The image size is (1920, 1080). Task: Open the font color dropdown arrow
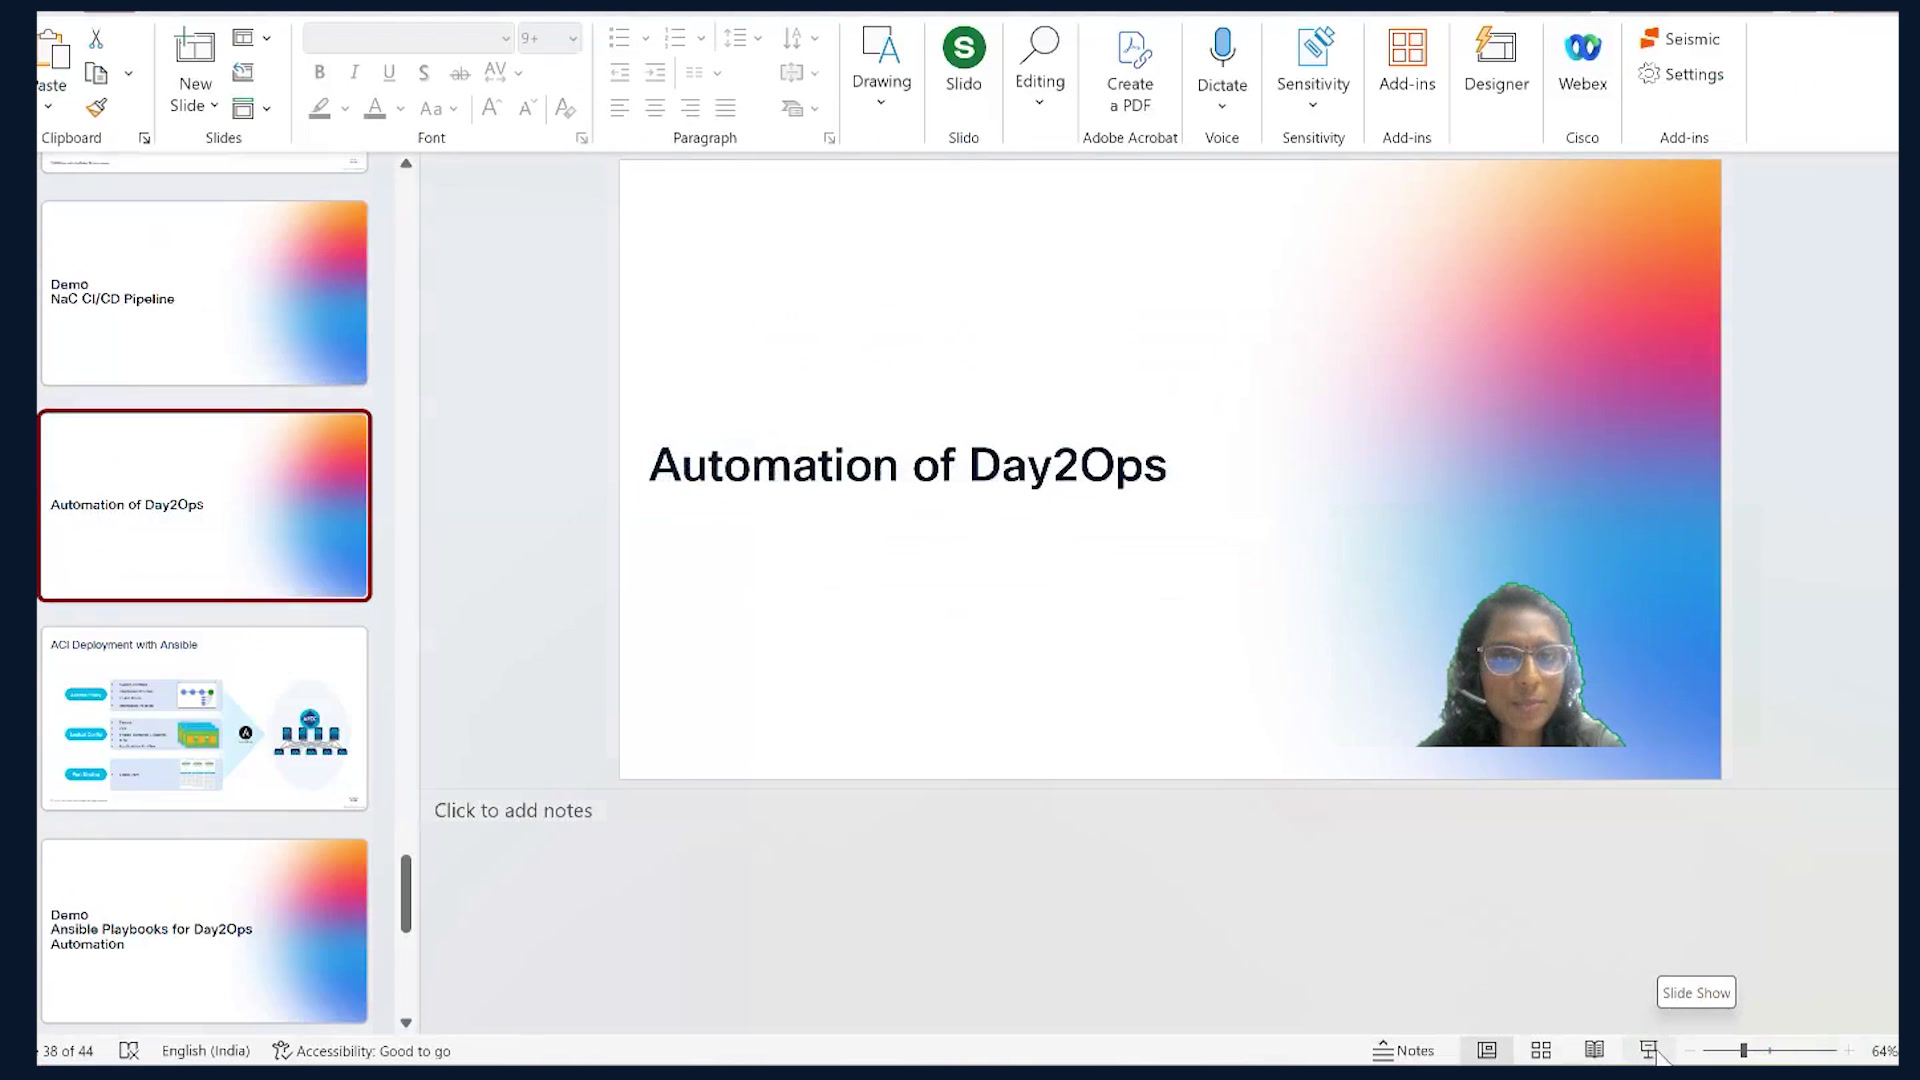point(400,108)
